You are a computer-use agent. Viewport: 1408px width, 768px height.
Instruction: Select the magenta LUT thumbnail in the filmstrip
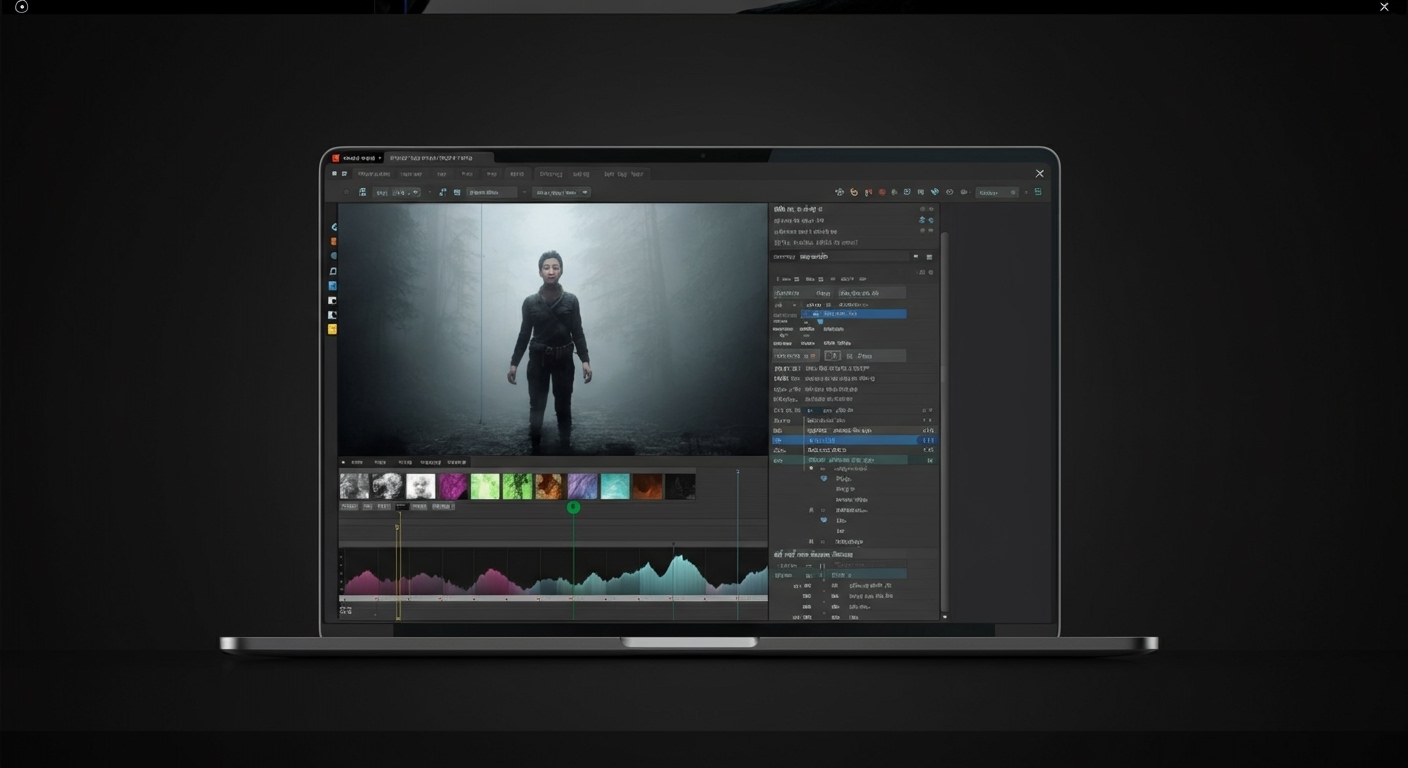click(x=452, y=486)
